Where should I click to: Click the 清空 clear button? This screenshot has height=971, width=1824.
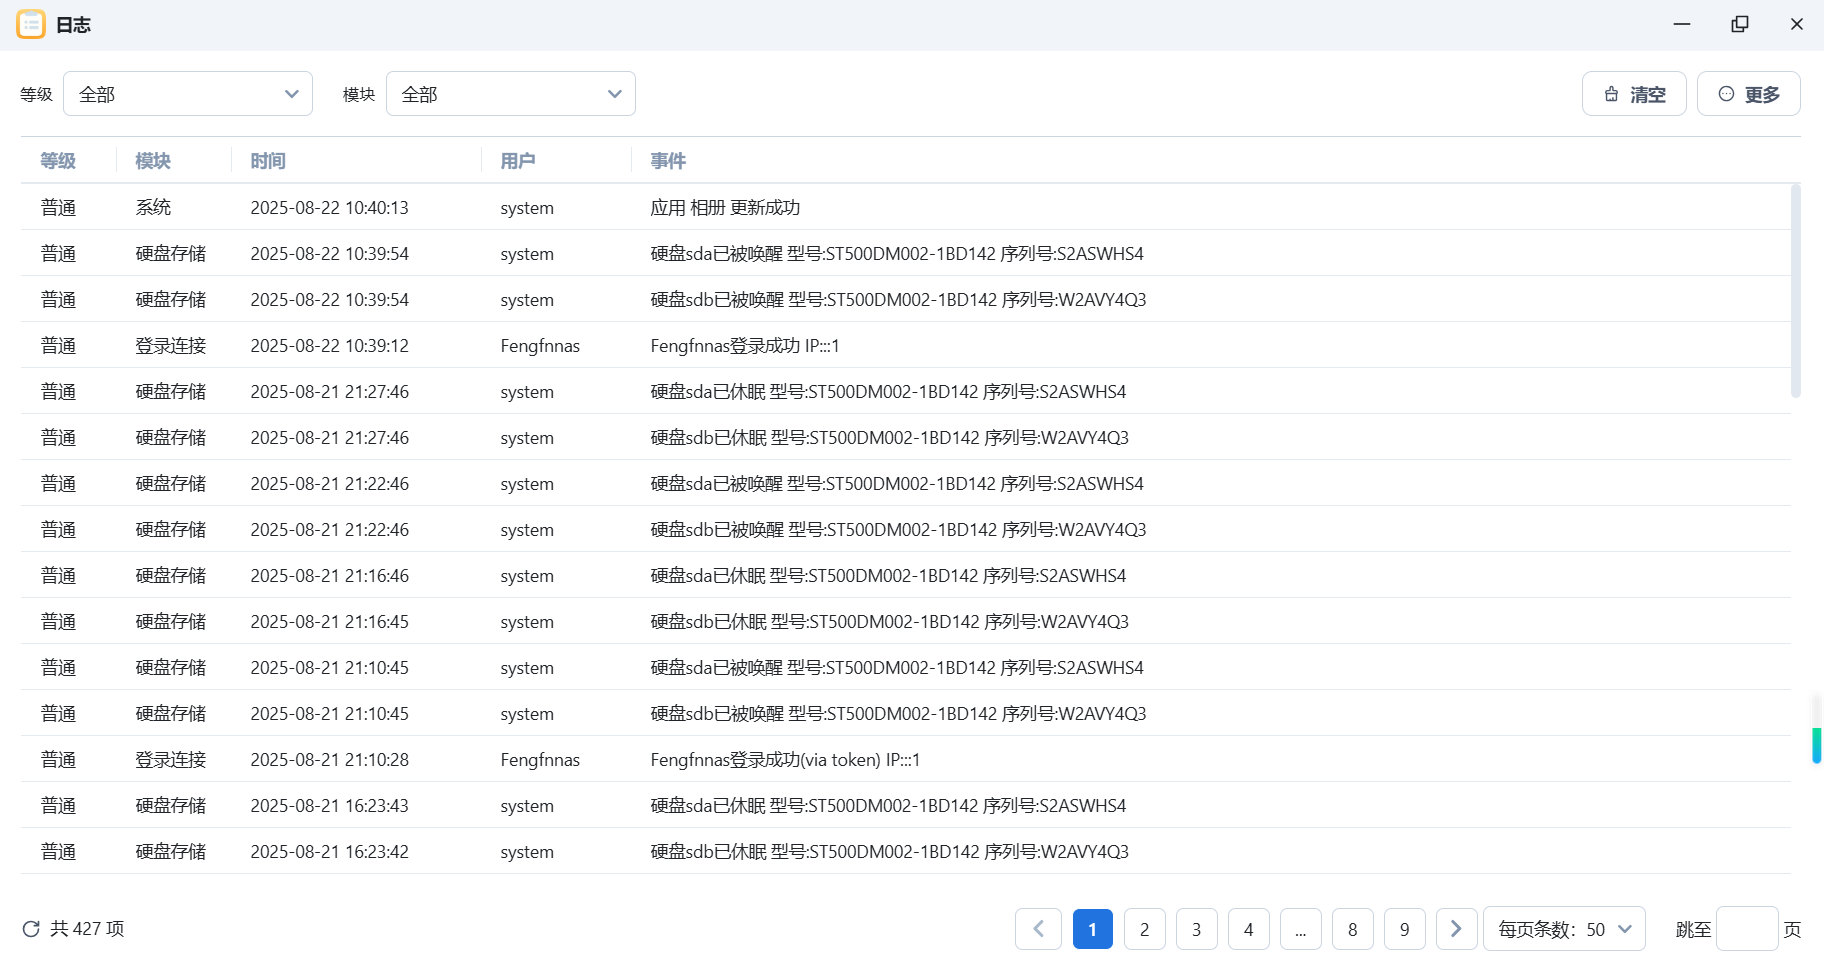coord(1634,94)
